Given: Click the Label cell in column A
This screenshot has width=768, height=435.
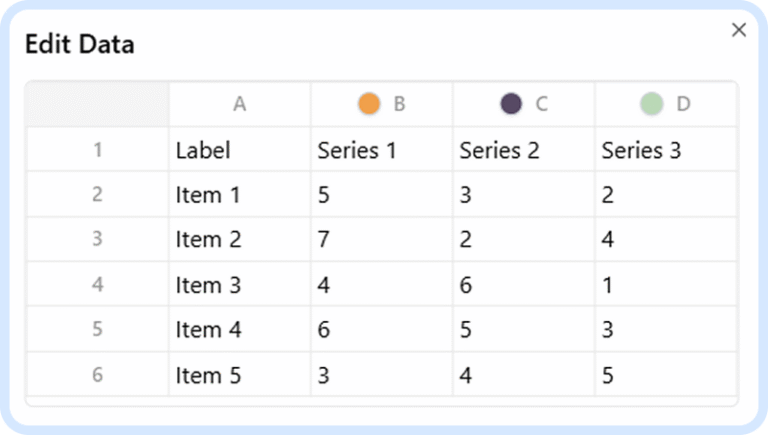Looking at the screenshot, I should pyautogui.click(x=239, y=150).
